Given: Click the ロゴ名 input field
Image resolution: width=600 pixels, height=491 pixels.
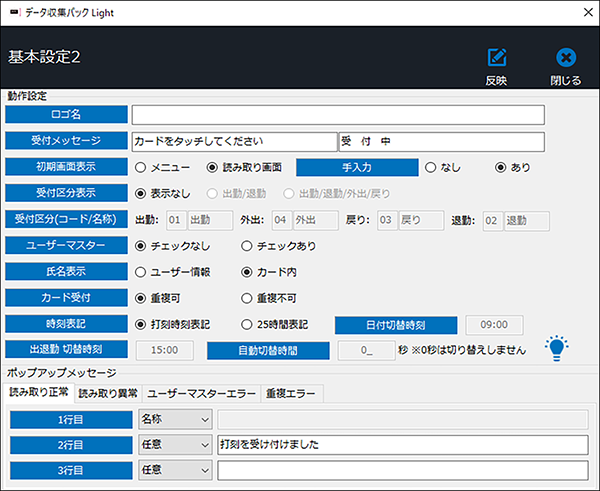Looking at the screenshot, I should [338, 115].
